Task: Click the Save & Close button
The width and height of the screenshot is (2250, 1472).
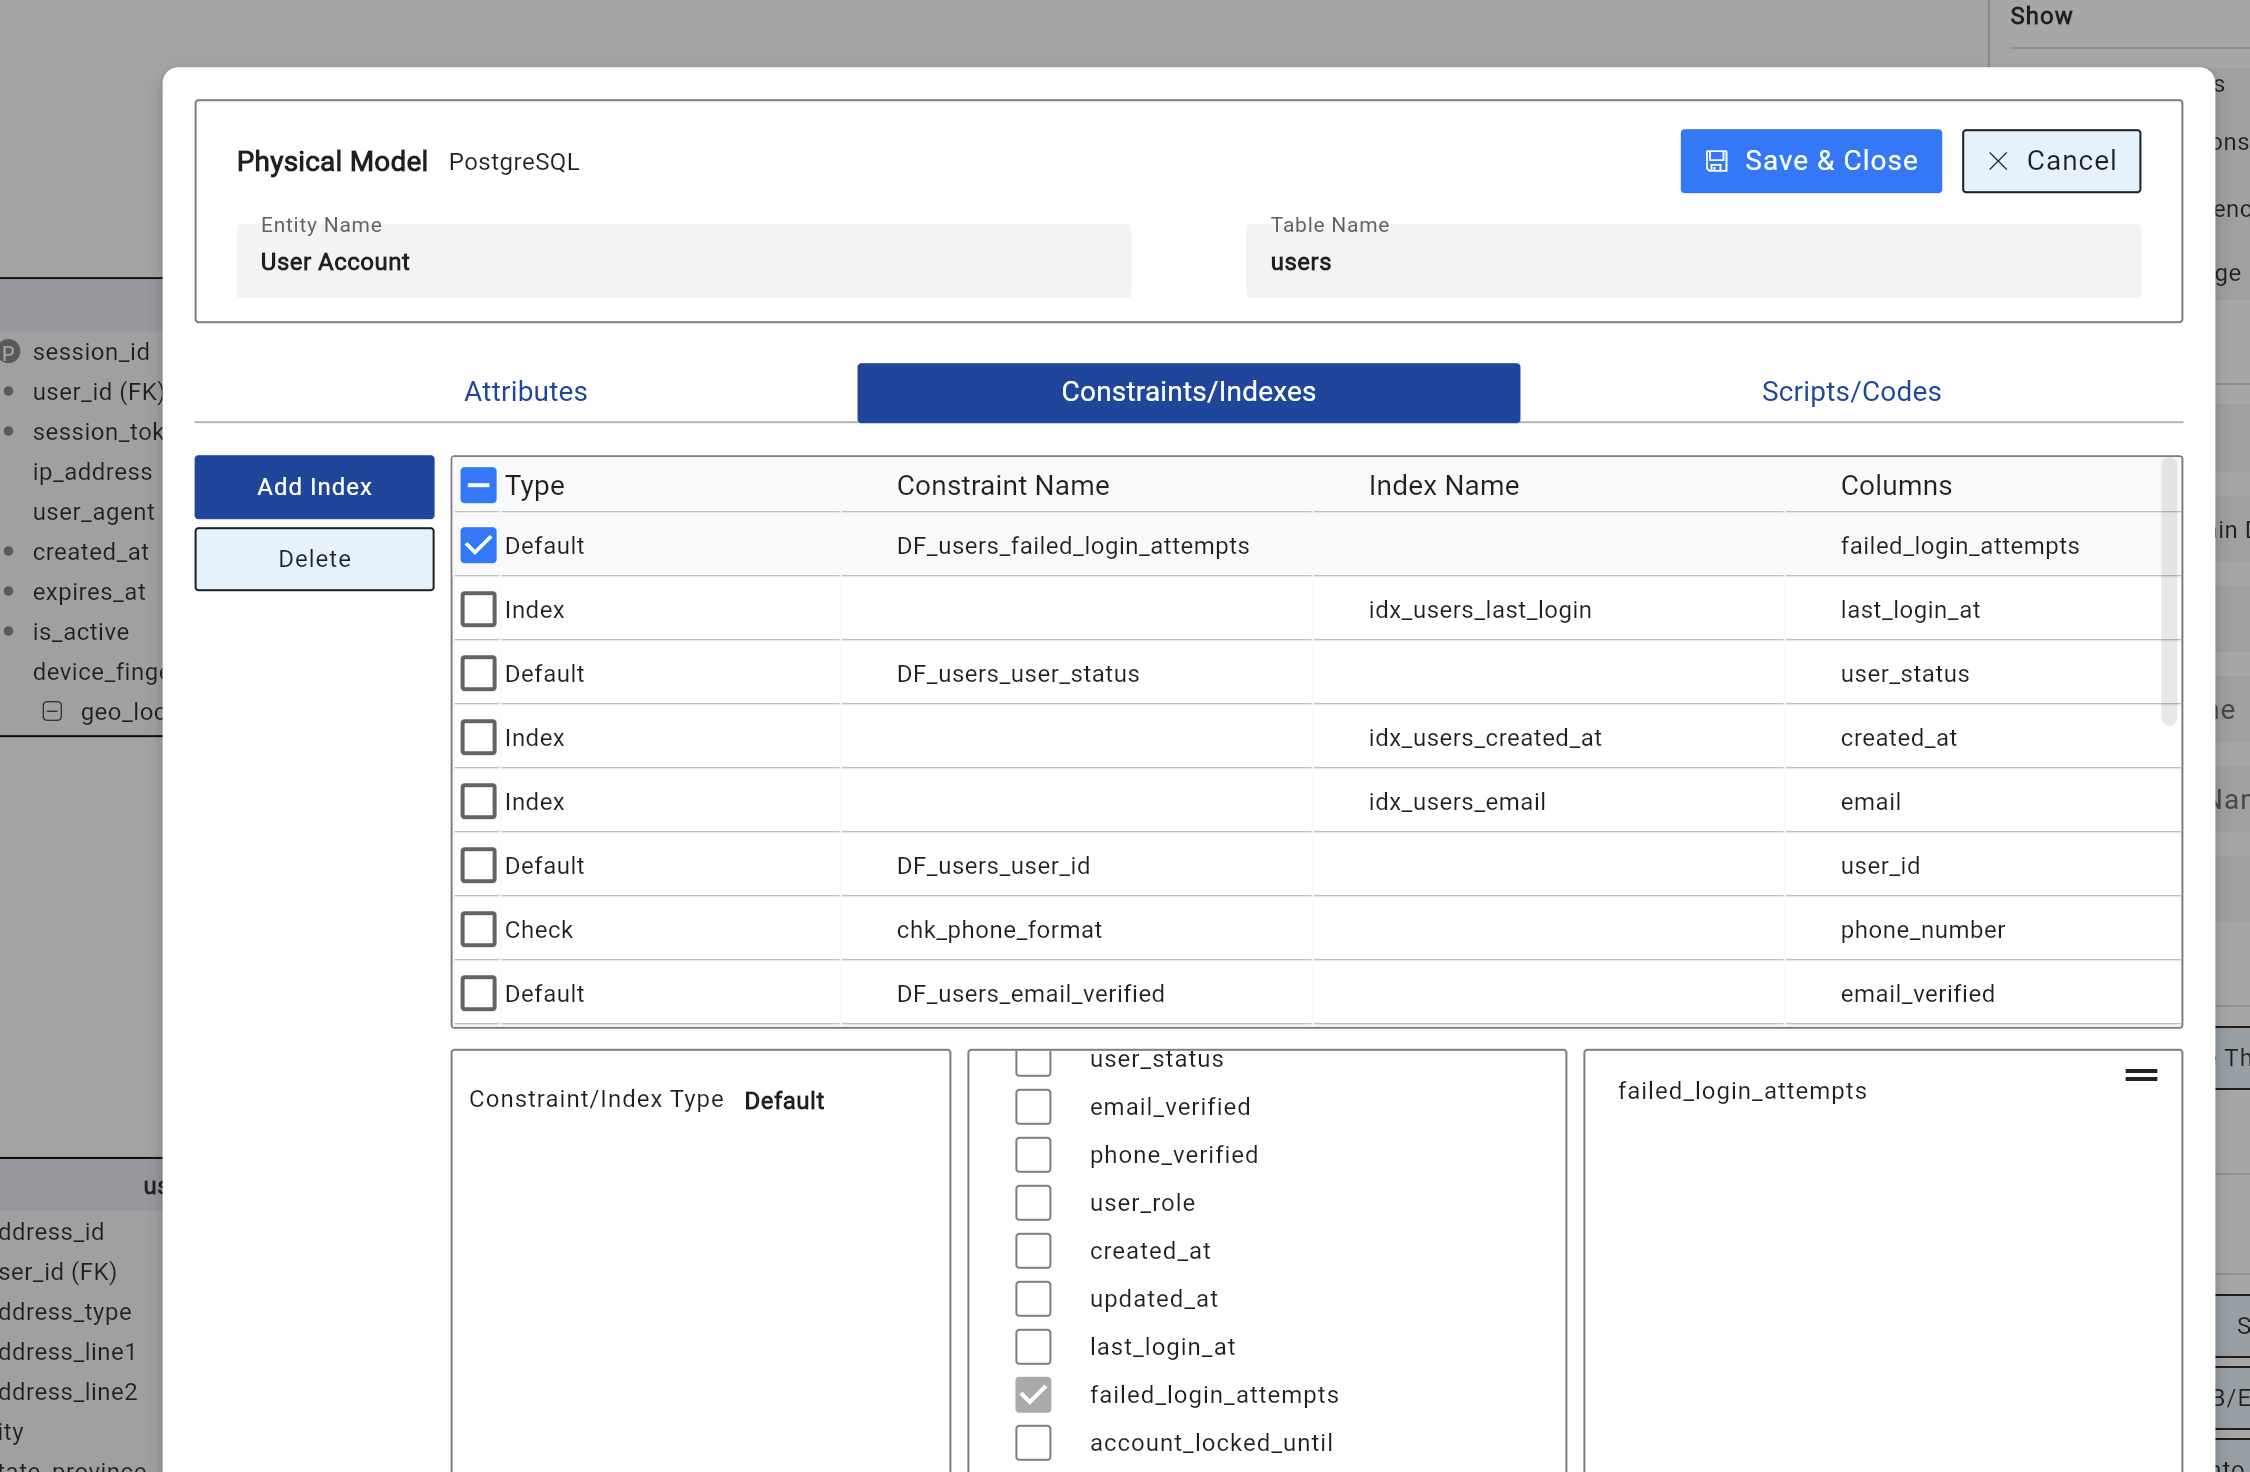Action: (1810, 161)
